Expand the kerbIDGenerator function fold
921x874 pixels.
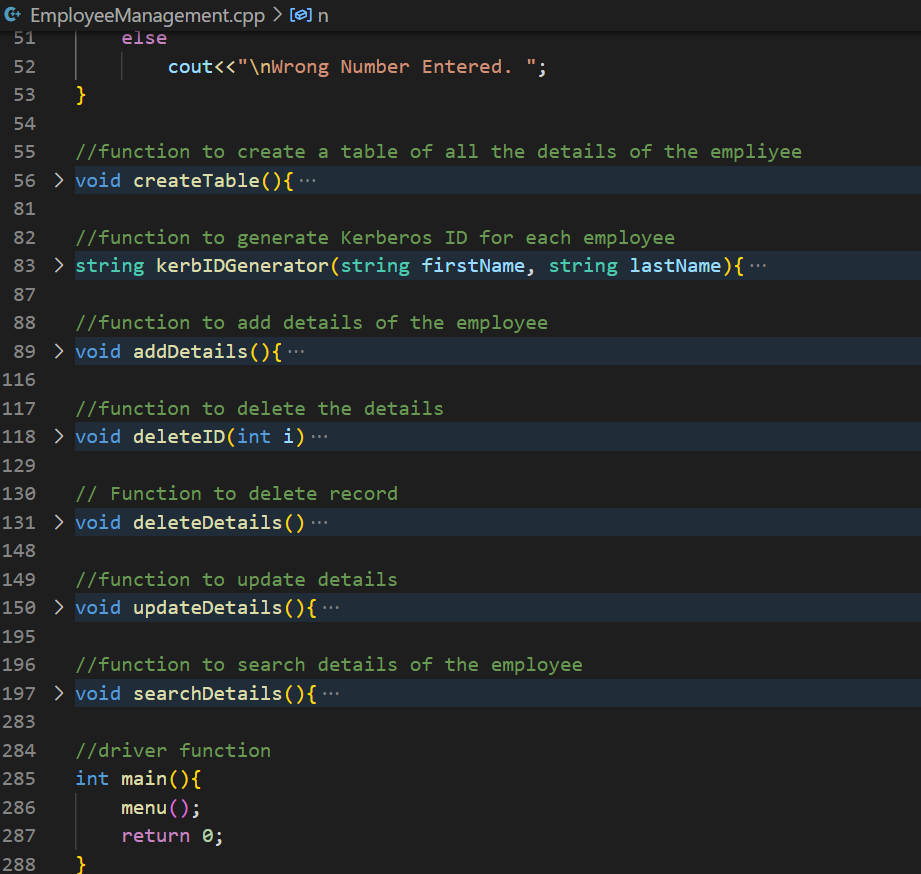[58, 266]
